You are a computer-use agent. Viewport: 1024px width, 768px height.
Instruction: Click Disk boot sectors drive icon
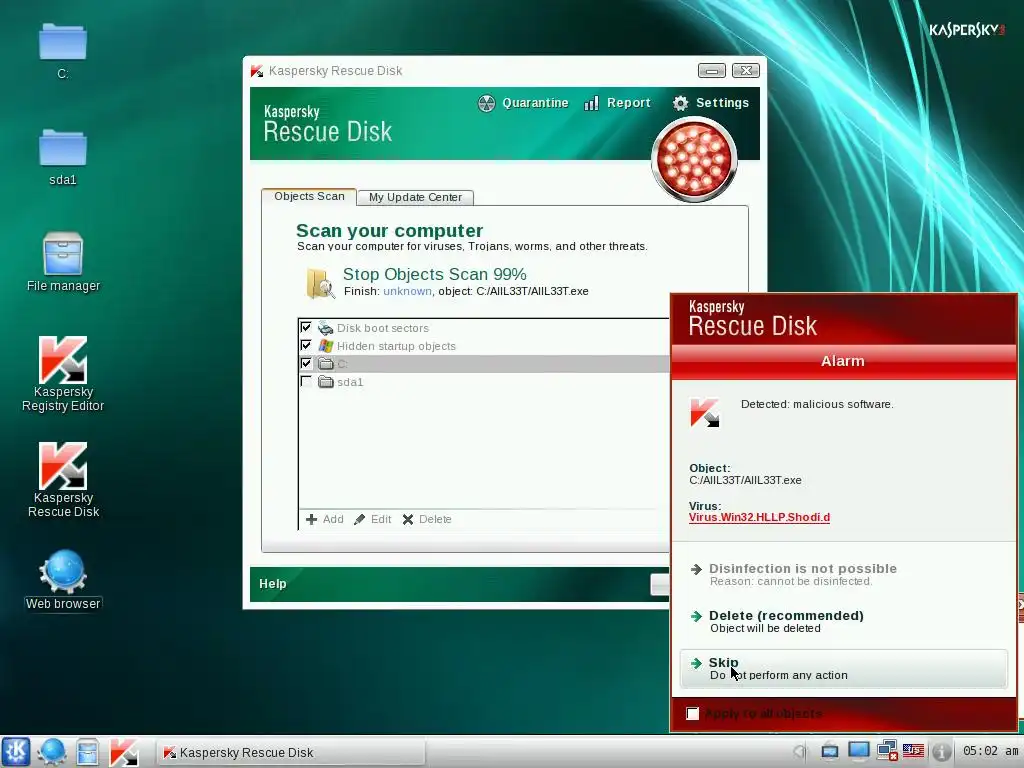pos(325,328)
